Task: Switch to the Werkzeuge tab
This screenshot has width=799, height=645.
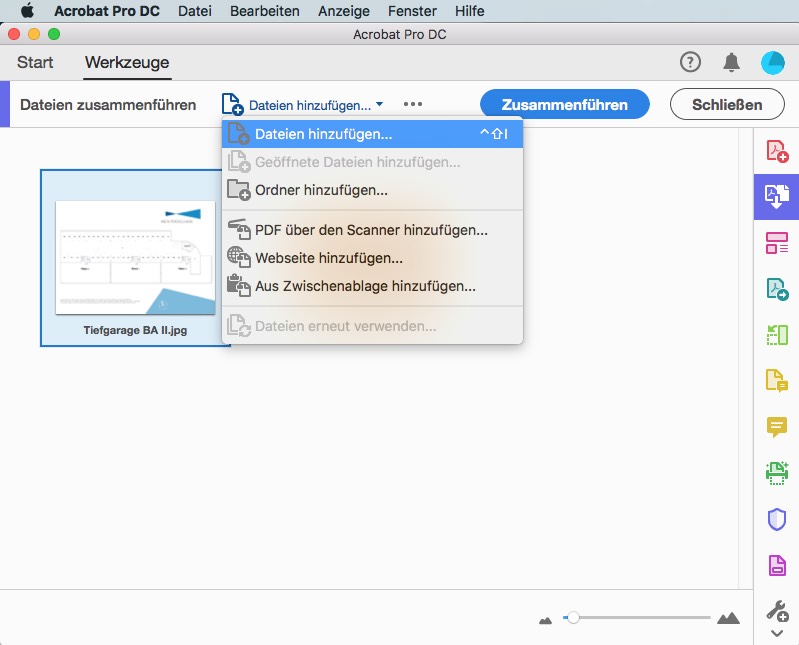Action: point(127,63)
